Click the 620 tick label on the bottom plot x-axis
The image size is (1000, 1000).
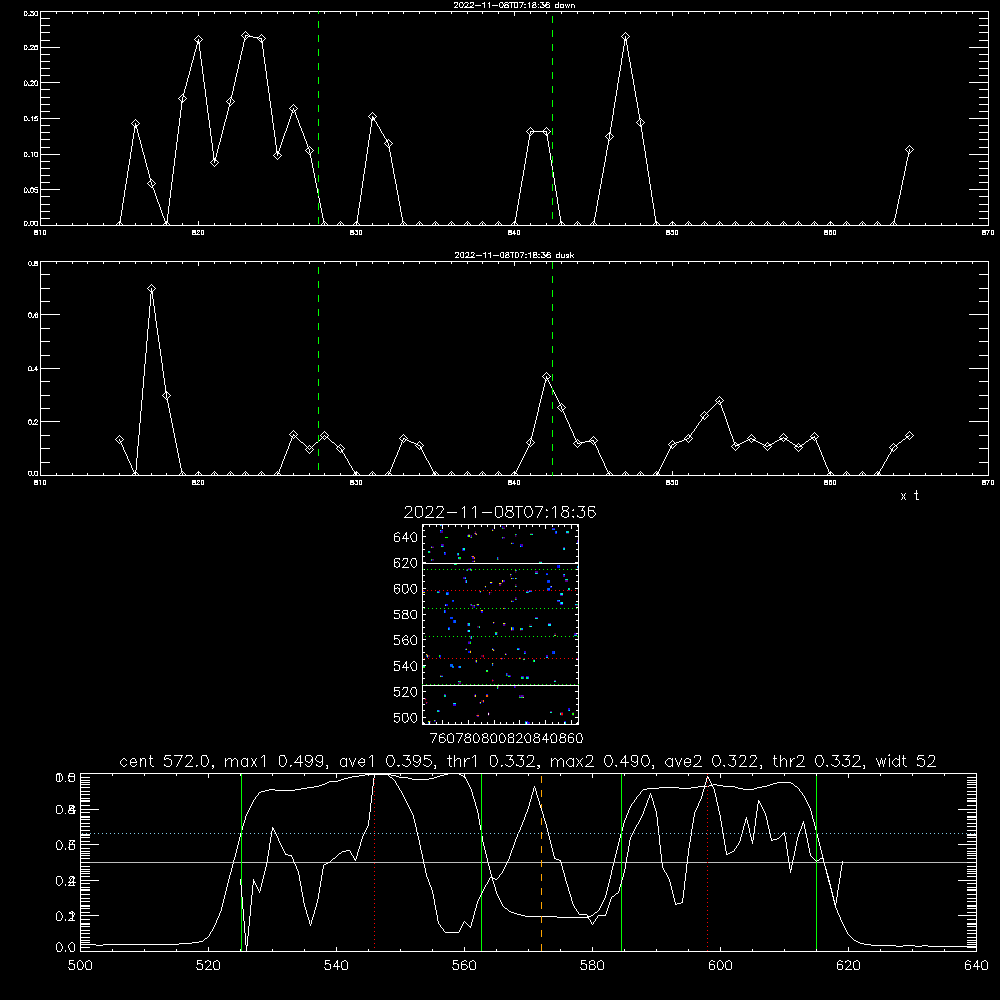coord(848,966)
